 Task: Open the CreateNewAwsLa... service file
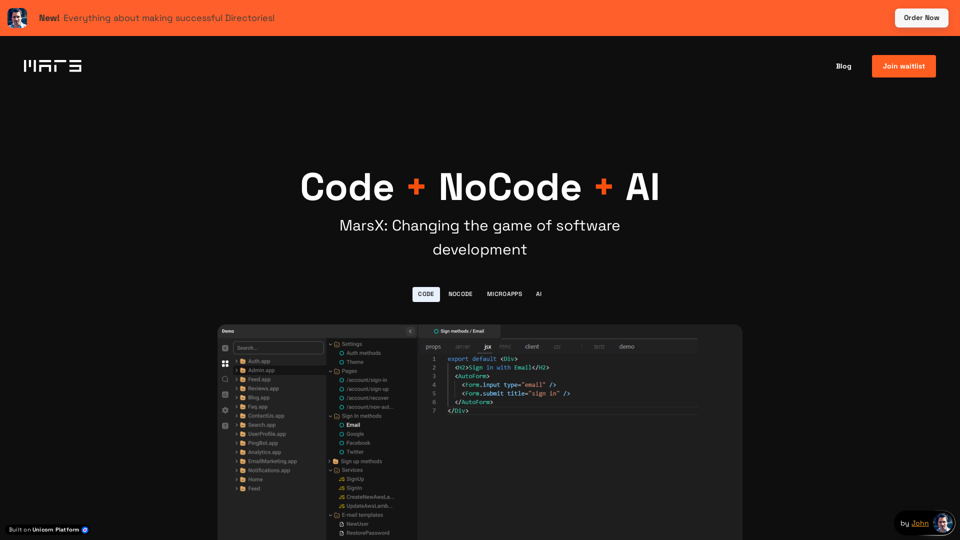click(x=370, y=497)
